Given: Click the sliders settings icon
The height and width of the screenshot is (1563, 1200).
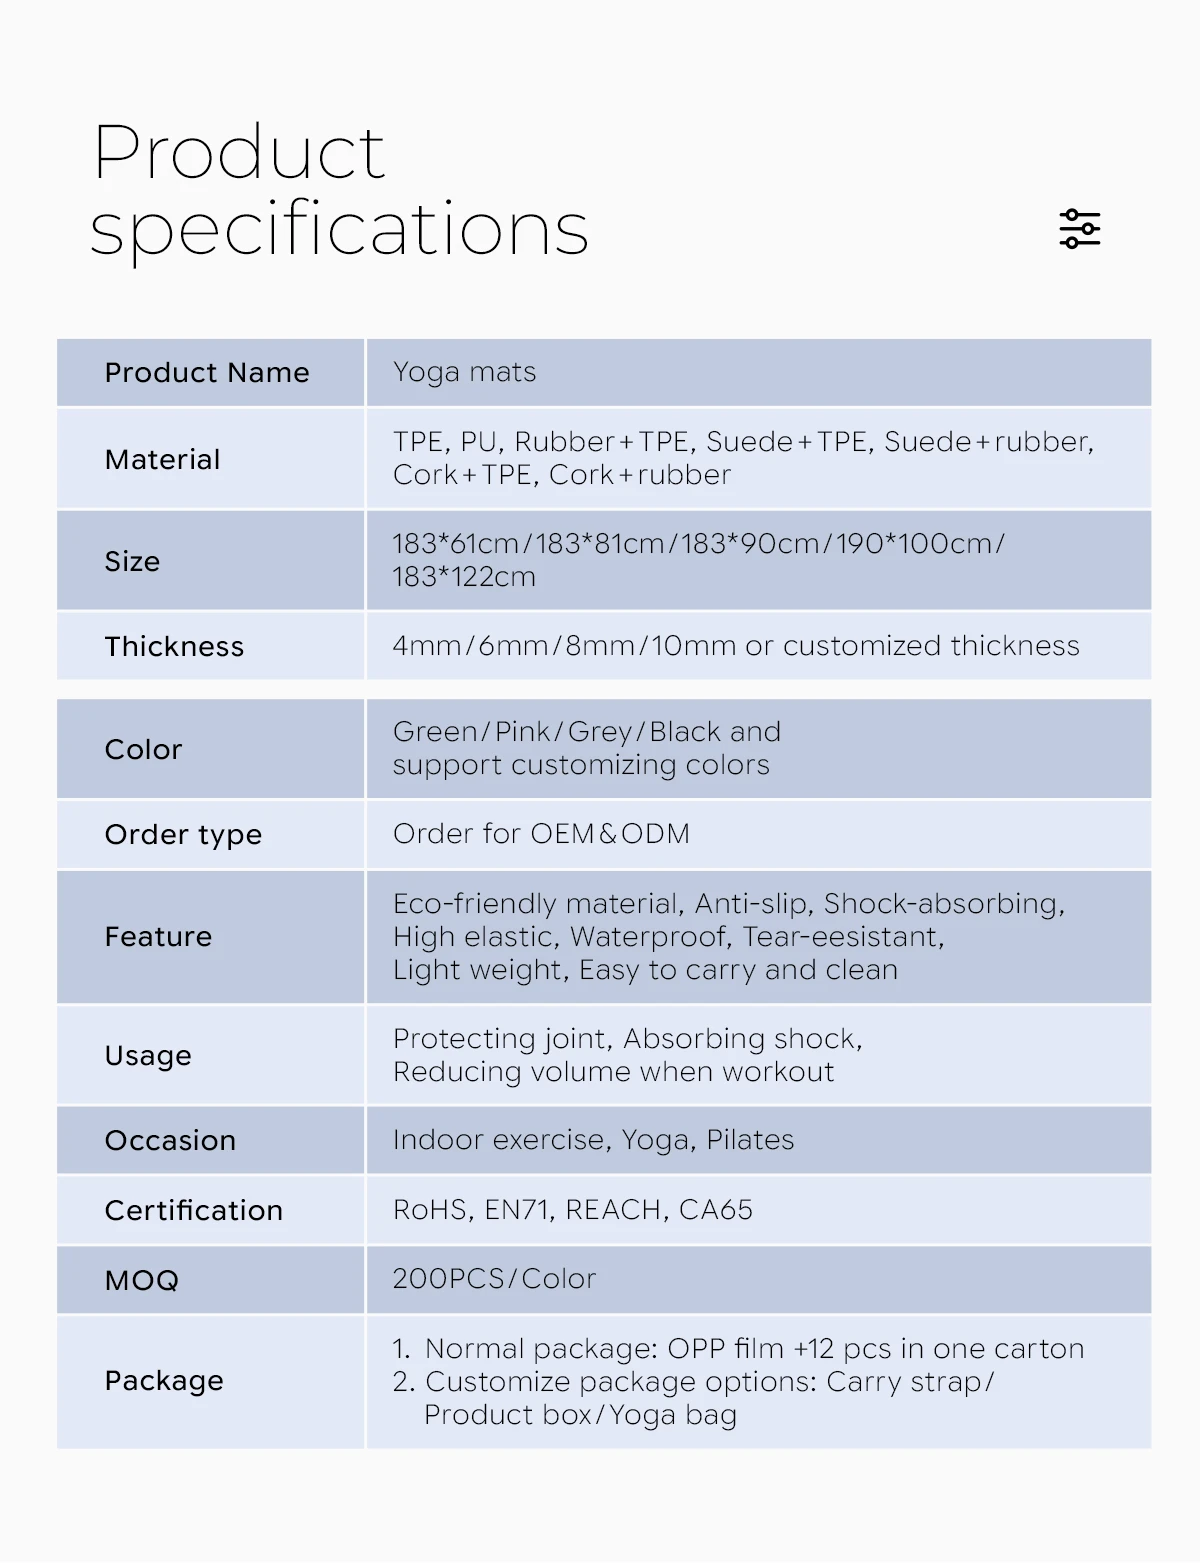Looking at the screenshot, I should click(x=1079, y=229).
